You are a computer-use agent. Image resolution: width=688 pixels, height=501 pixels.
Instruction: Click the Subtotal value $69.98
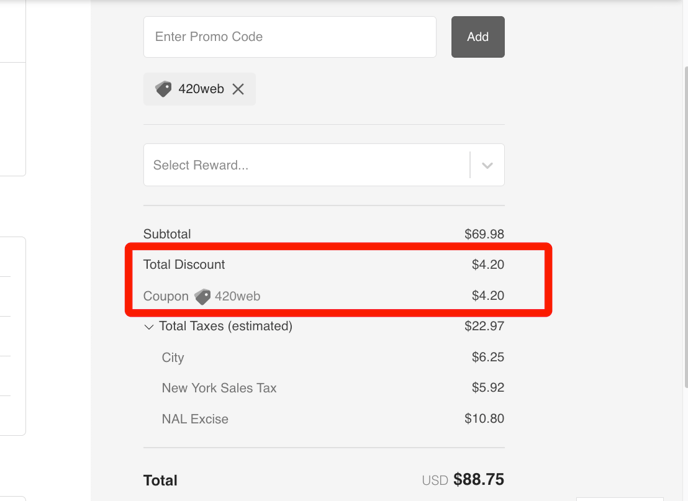484,234
